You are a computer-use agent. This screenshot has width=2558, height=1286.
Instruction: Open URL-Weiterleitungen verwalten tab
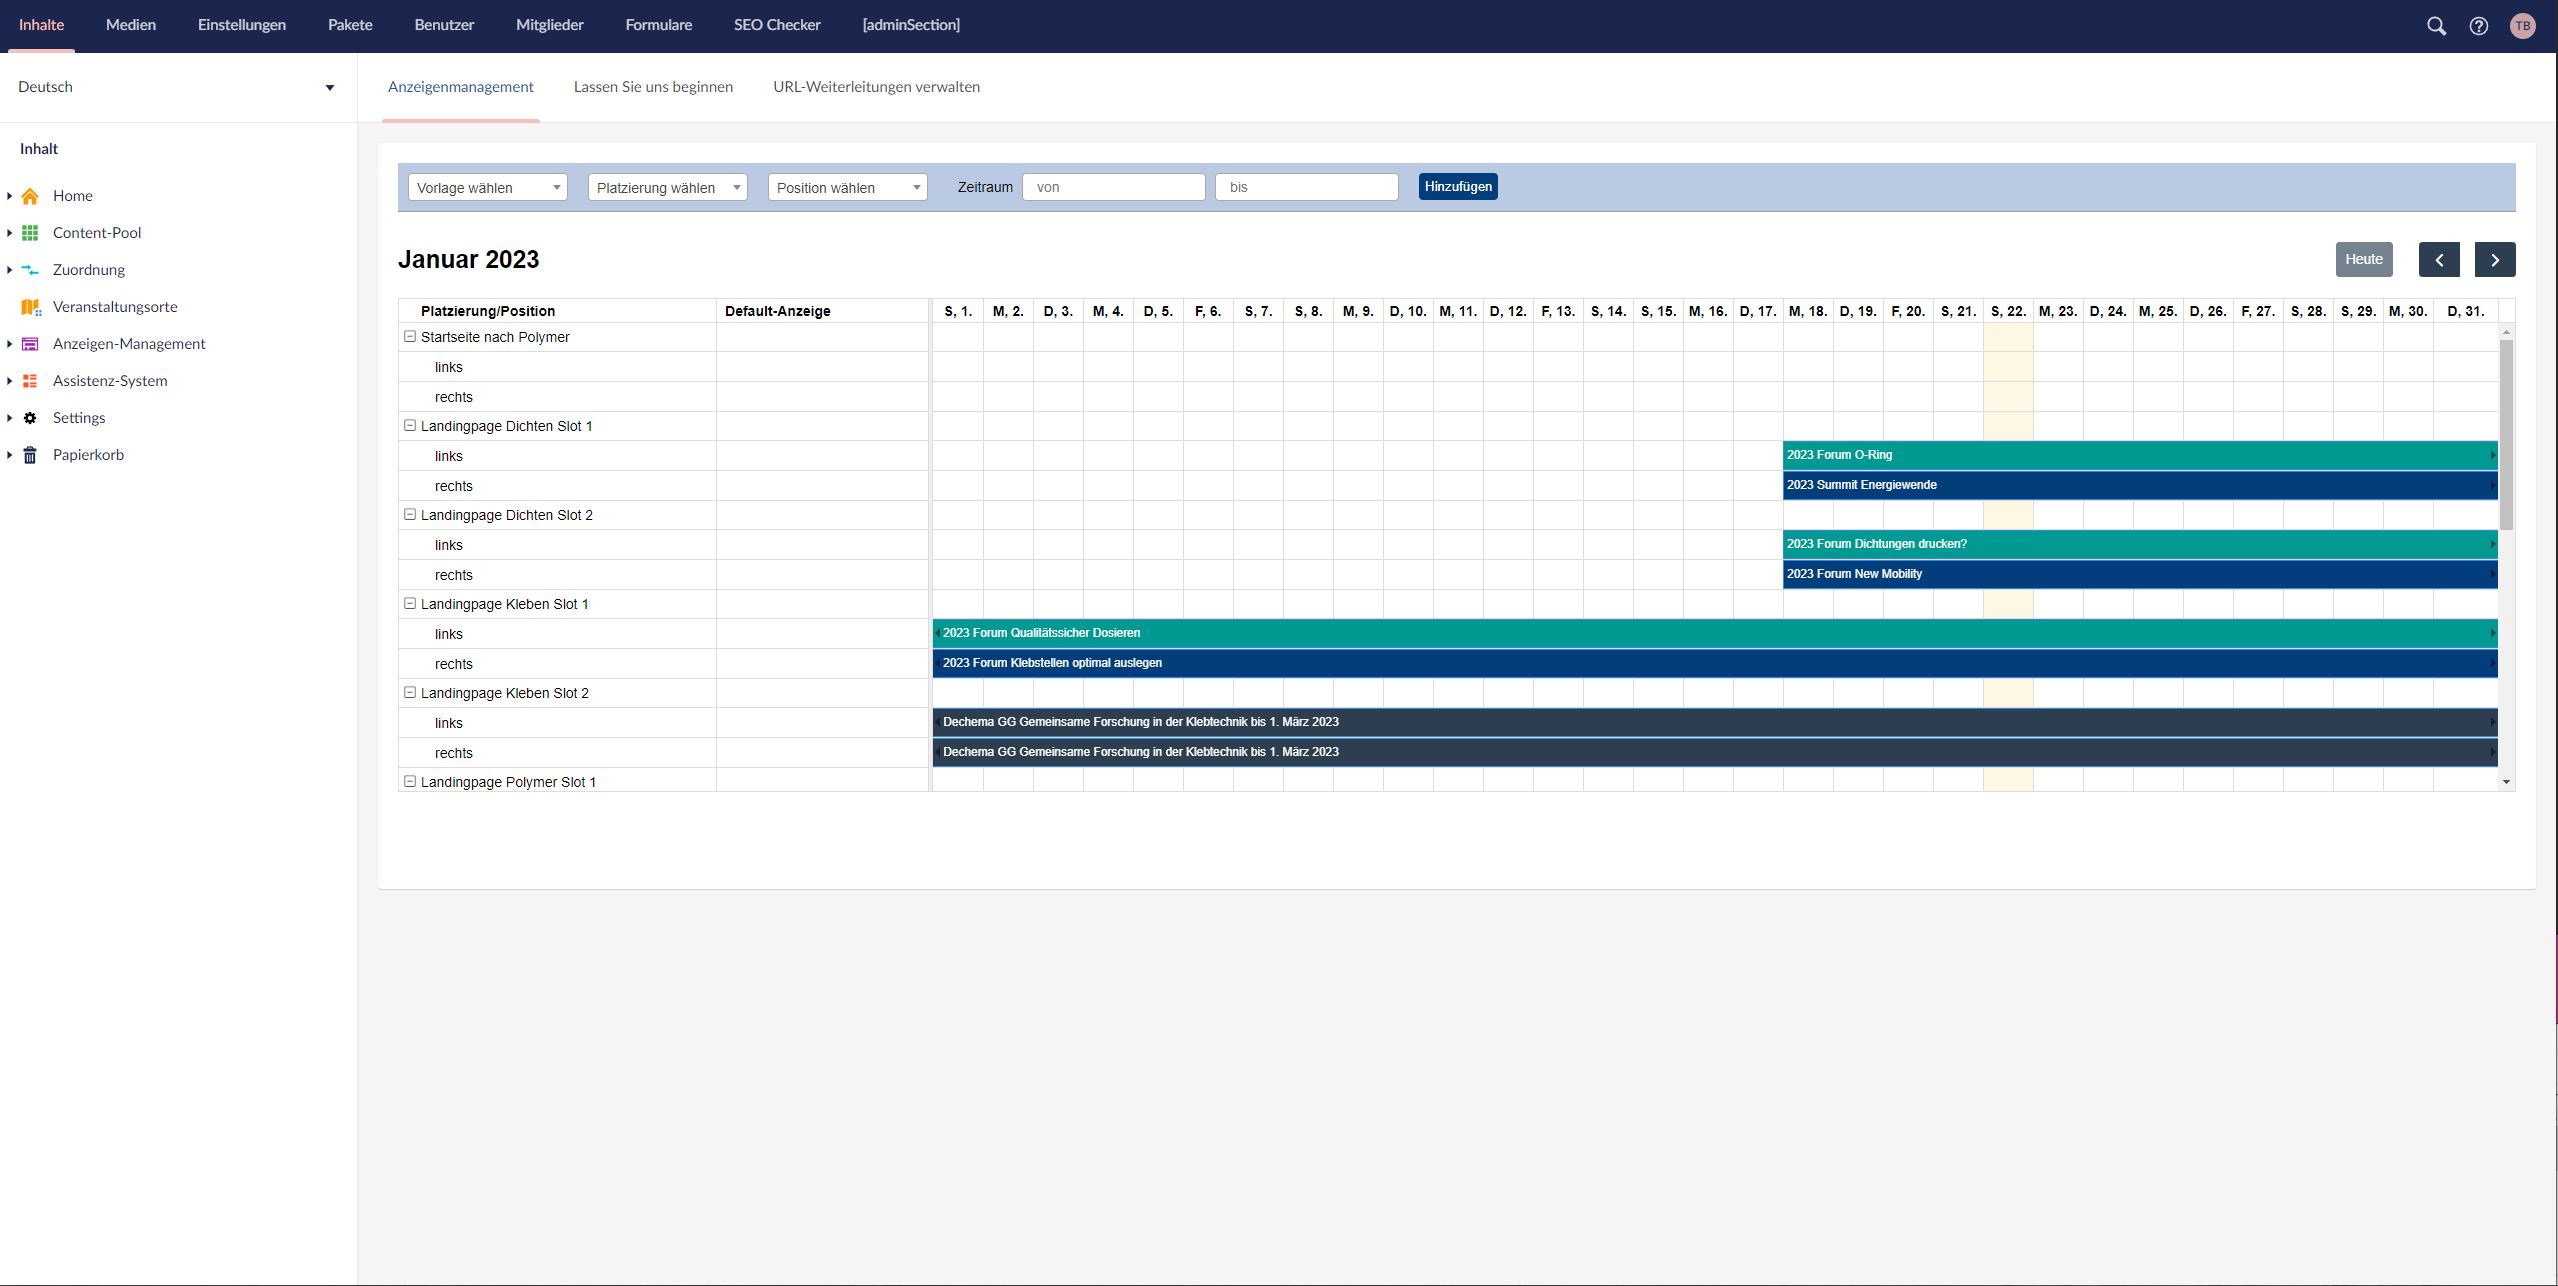coord(876,87)
